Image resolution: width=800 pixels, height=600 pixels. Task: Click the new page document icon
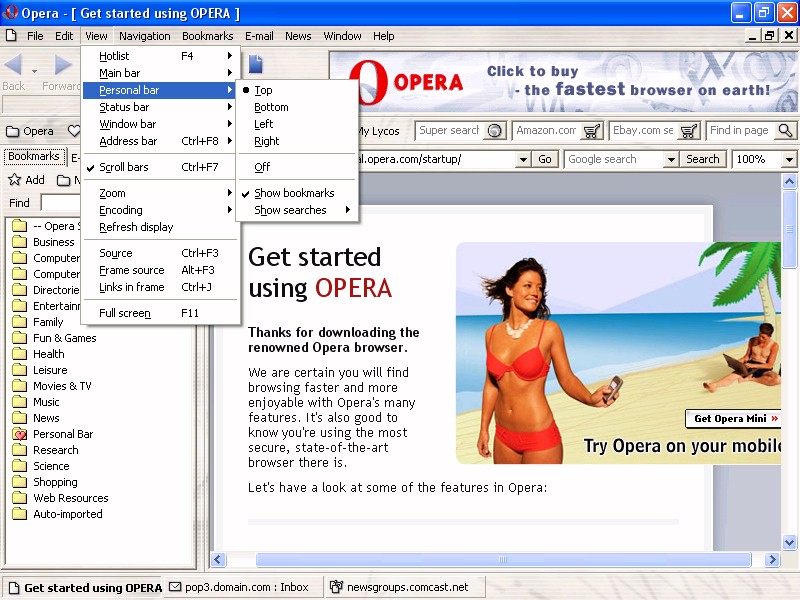[256, 64]
